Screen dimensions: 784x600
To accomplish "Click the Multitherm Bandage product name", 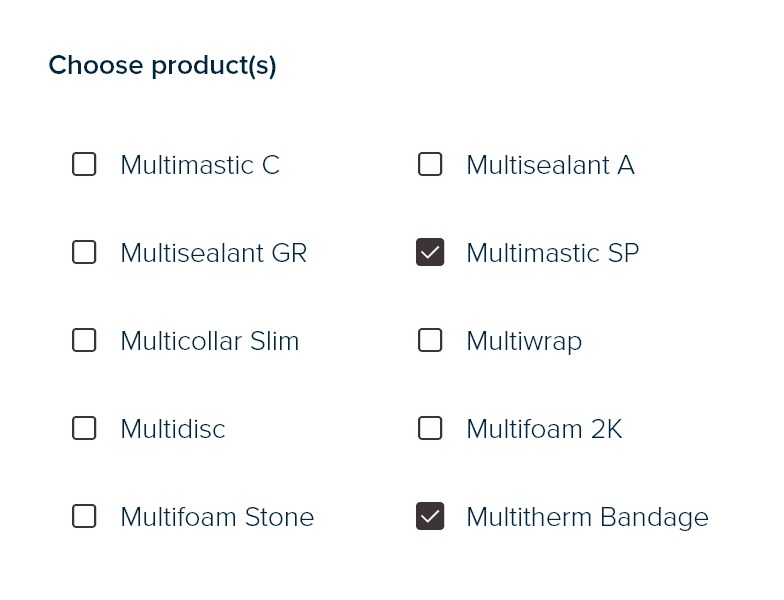I will point(587,517).
